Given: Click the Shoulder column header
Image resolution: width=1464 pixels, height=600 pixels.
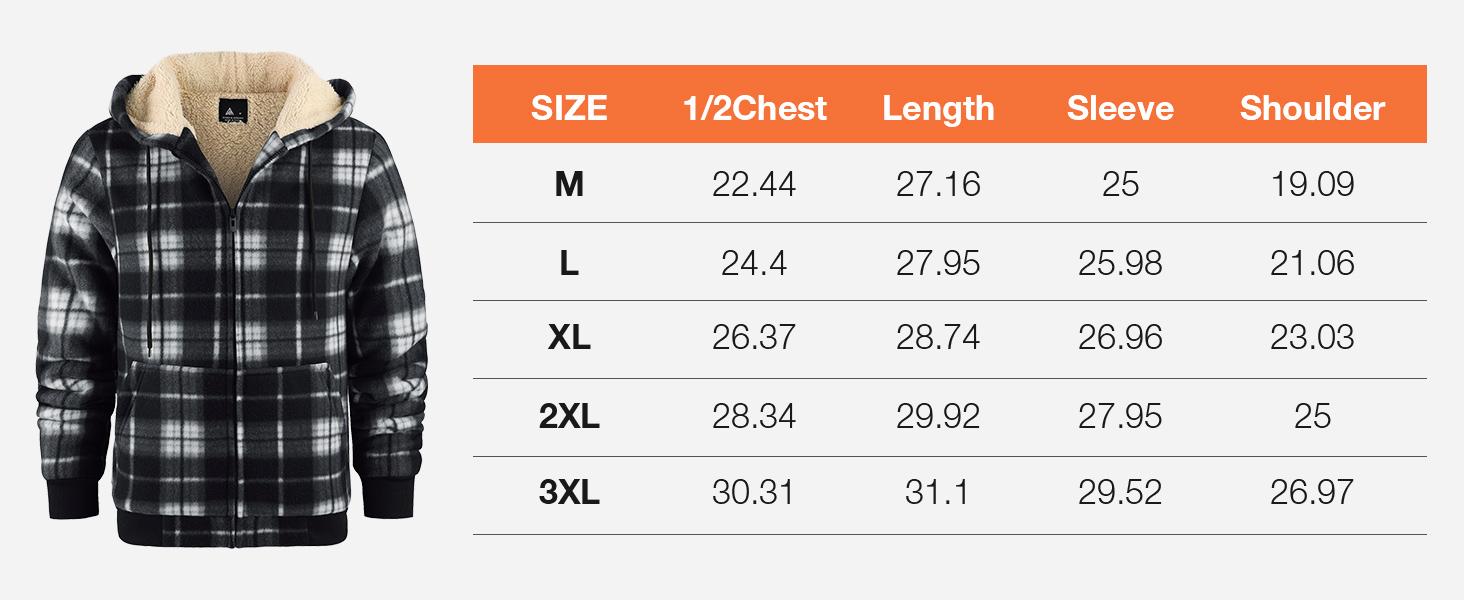Looking at the screenshot, I should click(1312, 108).
